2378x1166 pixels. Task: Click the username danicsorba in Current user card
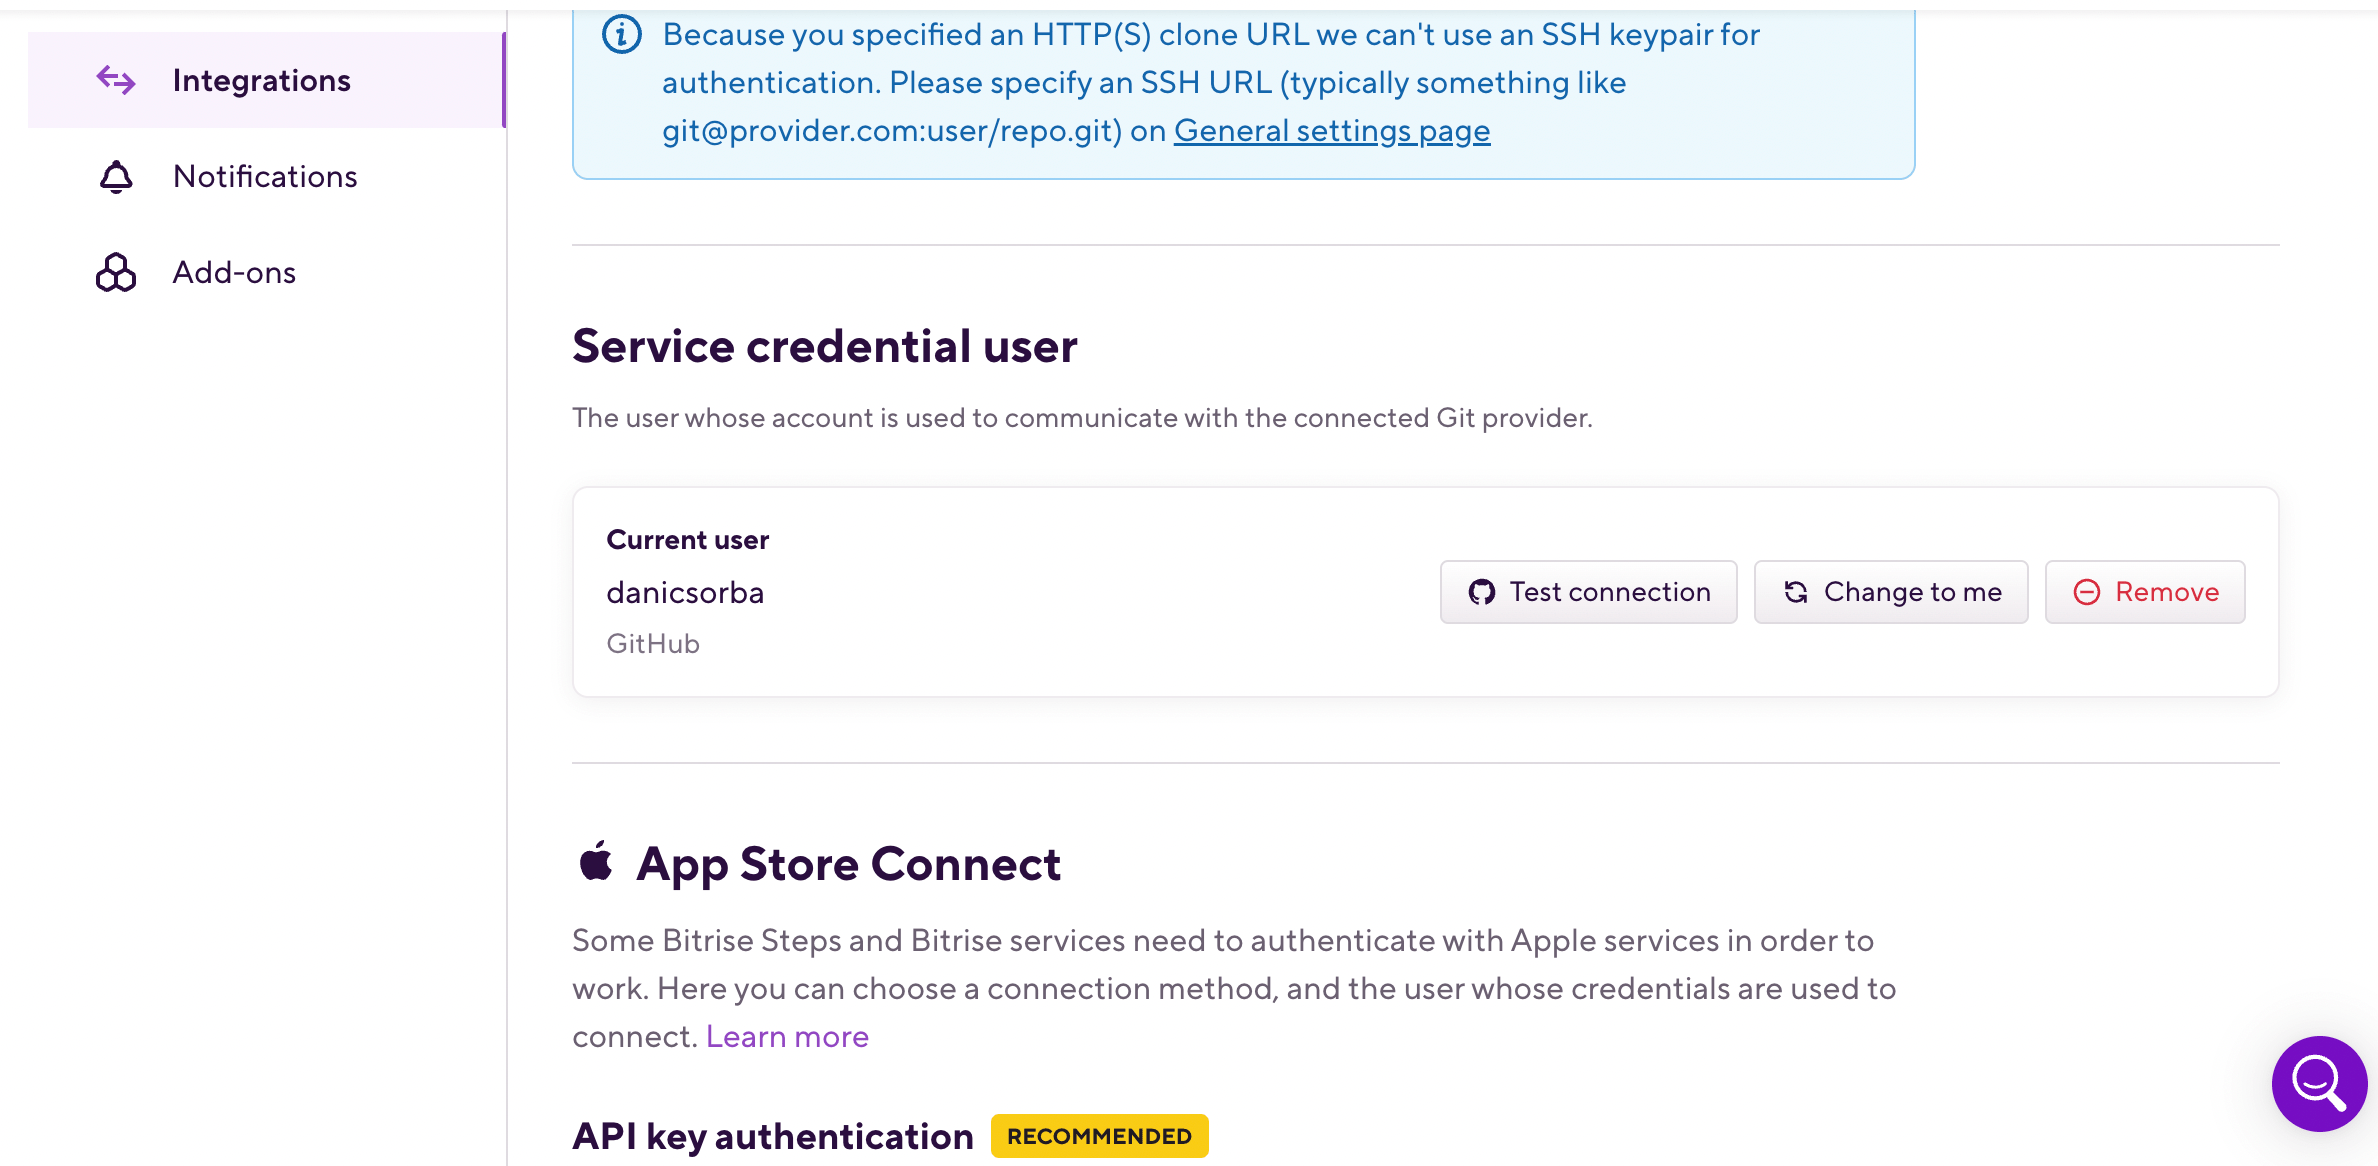point(685,591)
